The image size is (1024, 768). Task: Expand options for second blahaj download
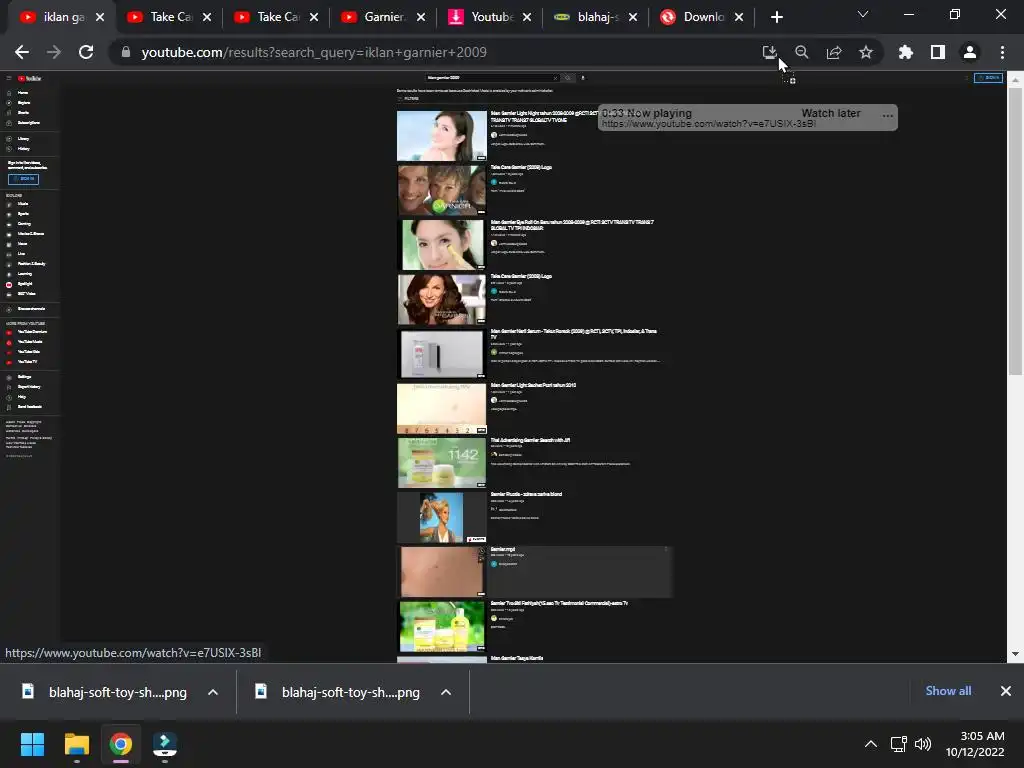click(446, 692)
